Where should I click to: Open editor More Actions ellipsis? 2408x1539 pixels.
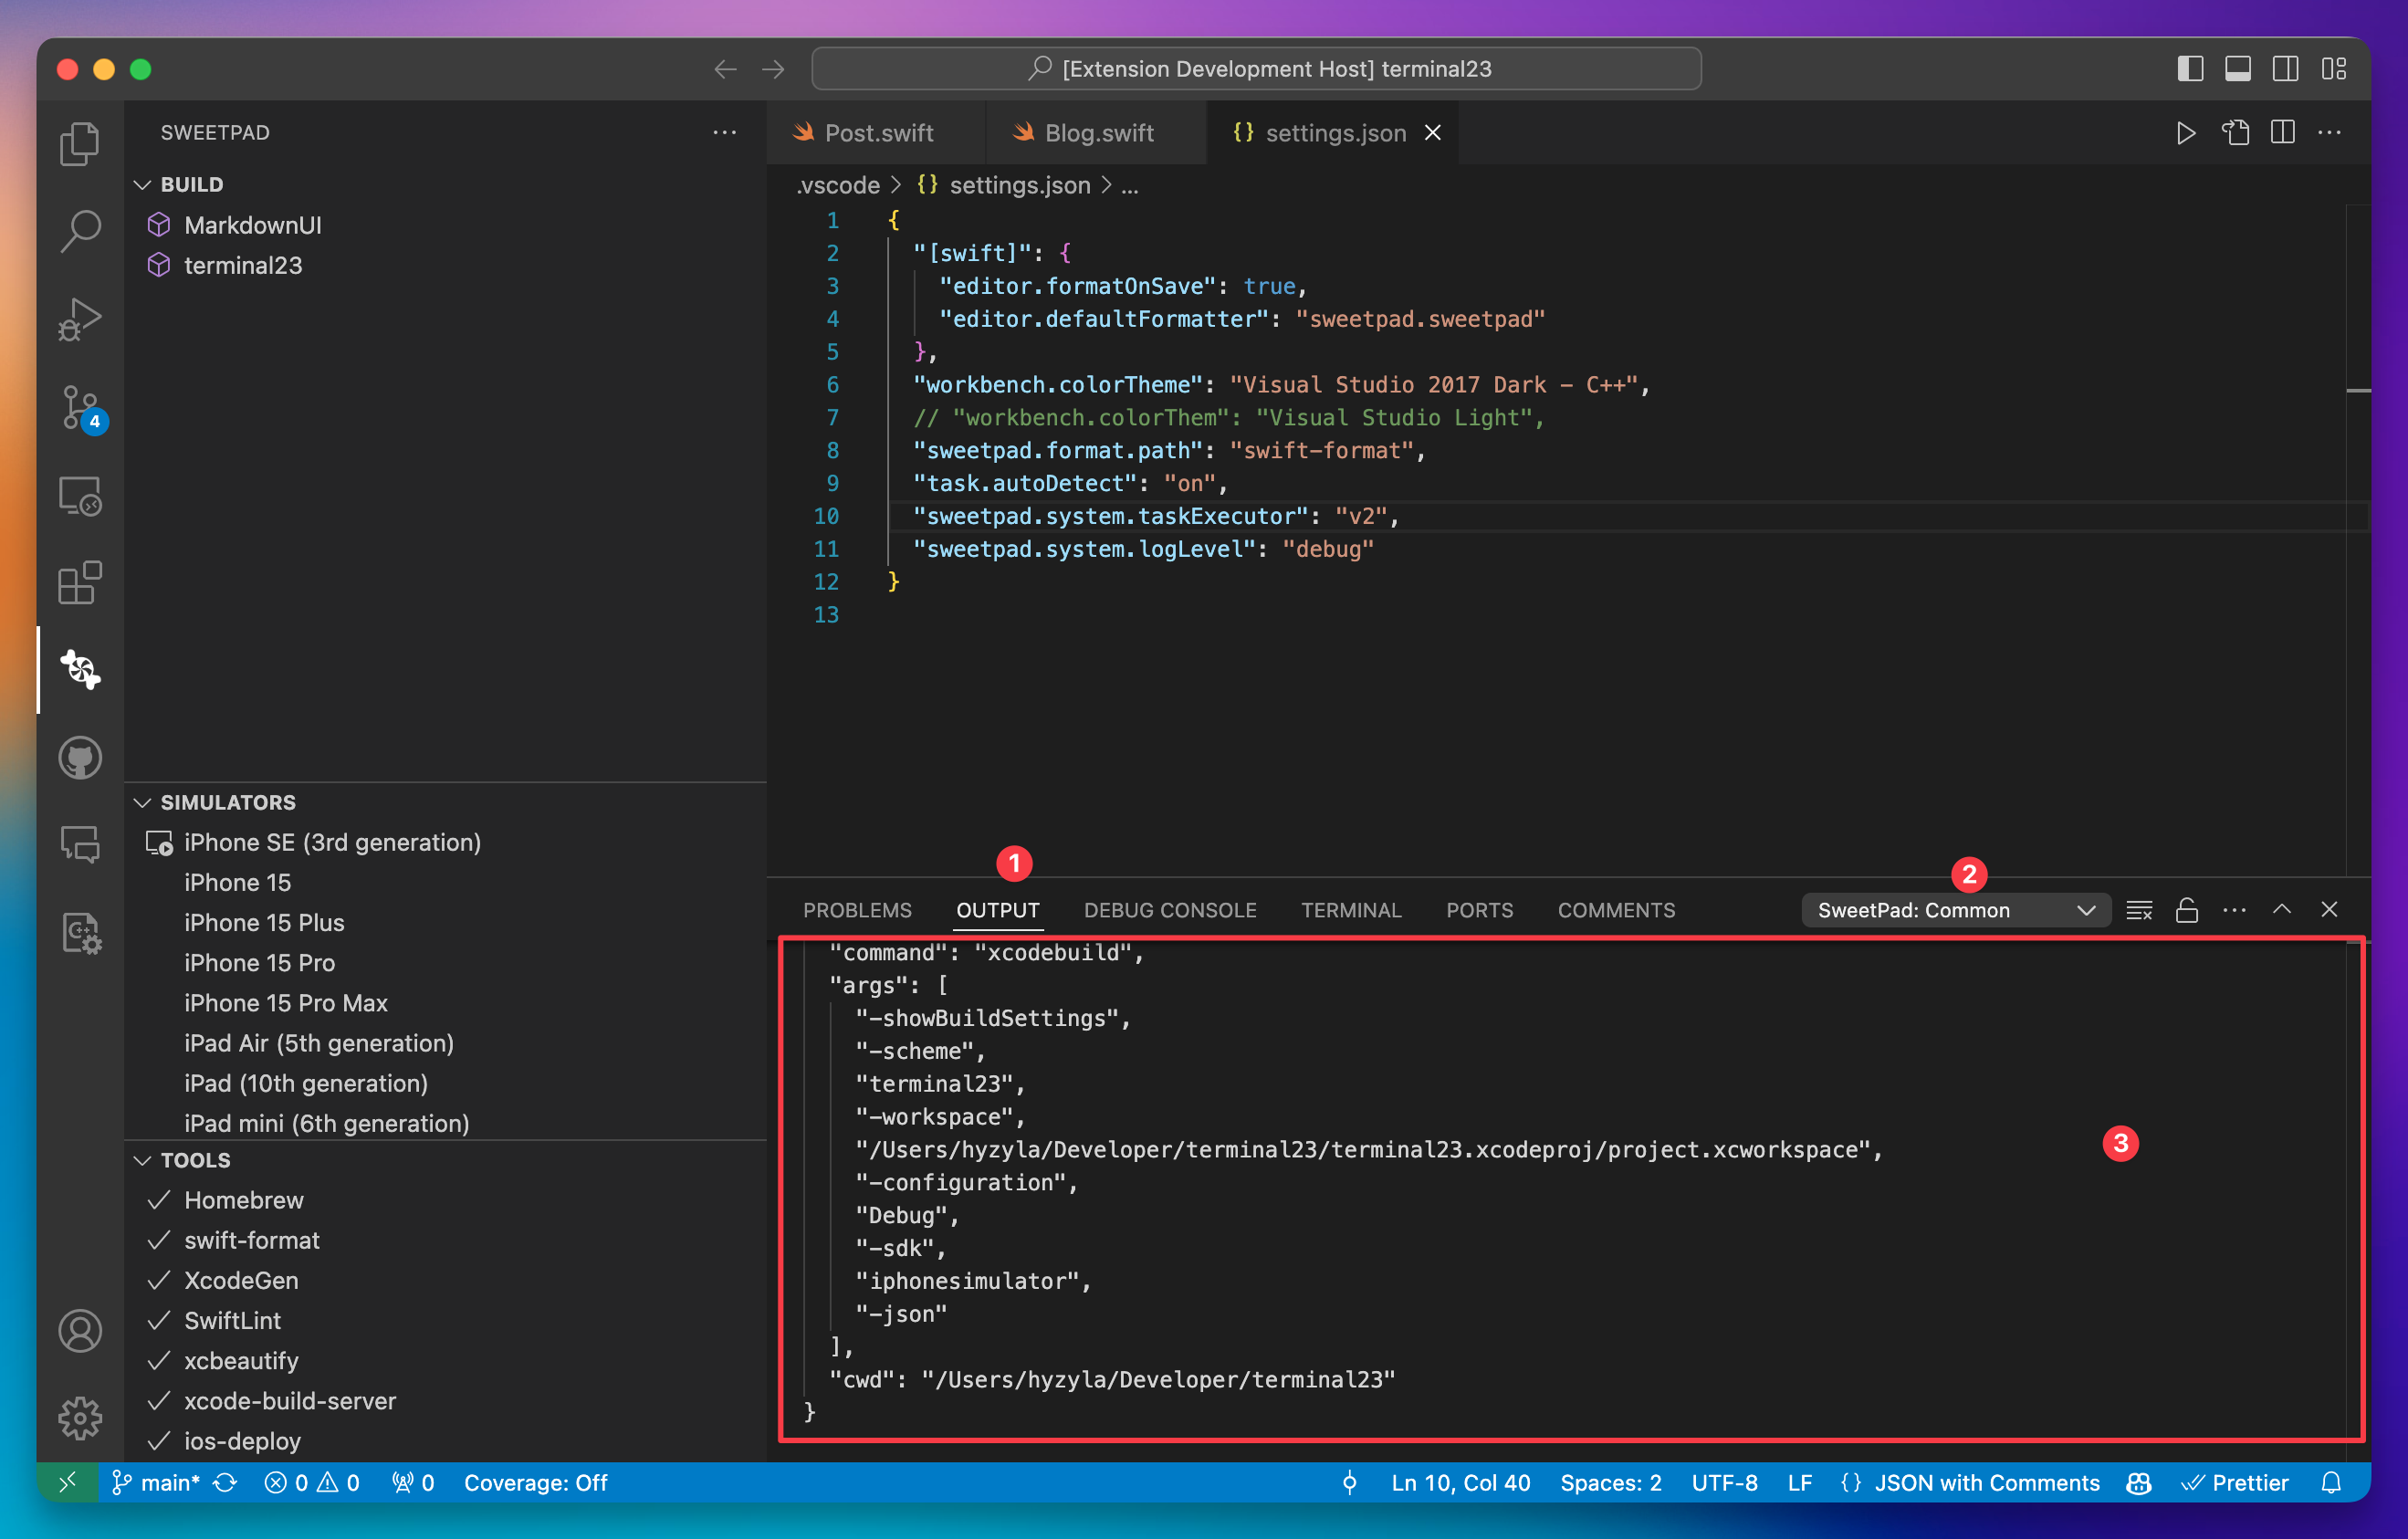[x=2329, y=133]
